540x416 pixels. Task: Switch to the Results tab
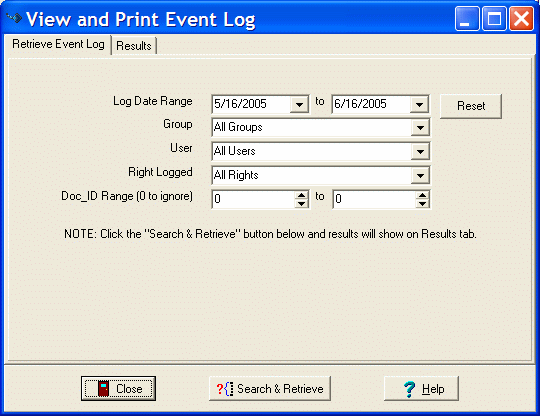(134, 45)
